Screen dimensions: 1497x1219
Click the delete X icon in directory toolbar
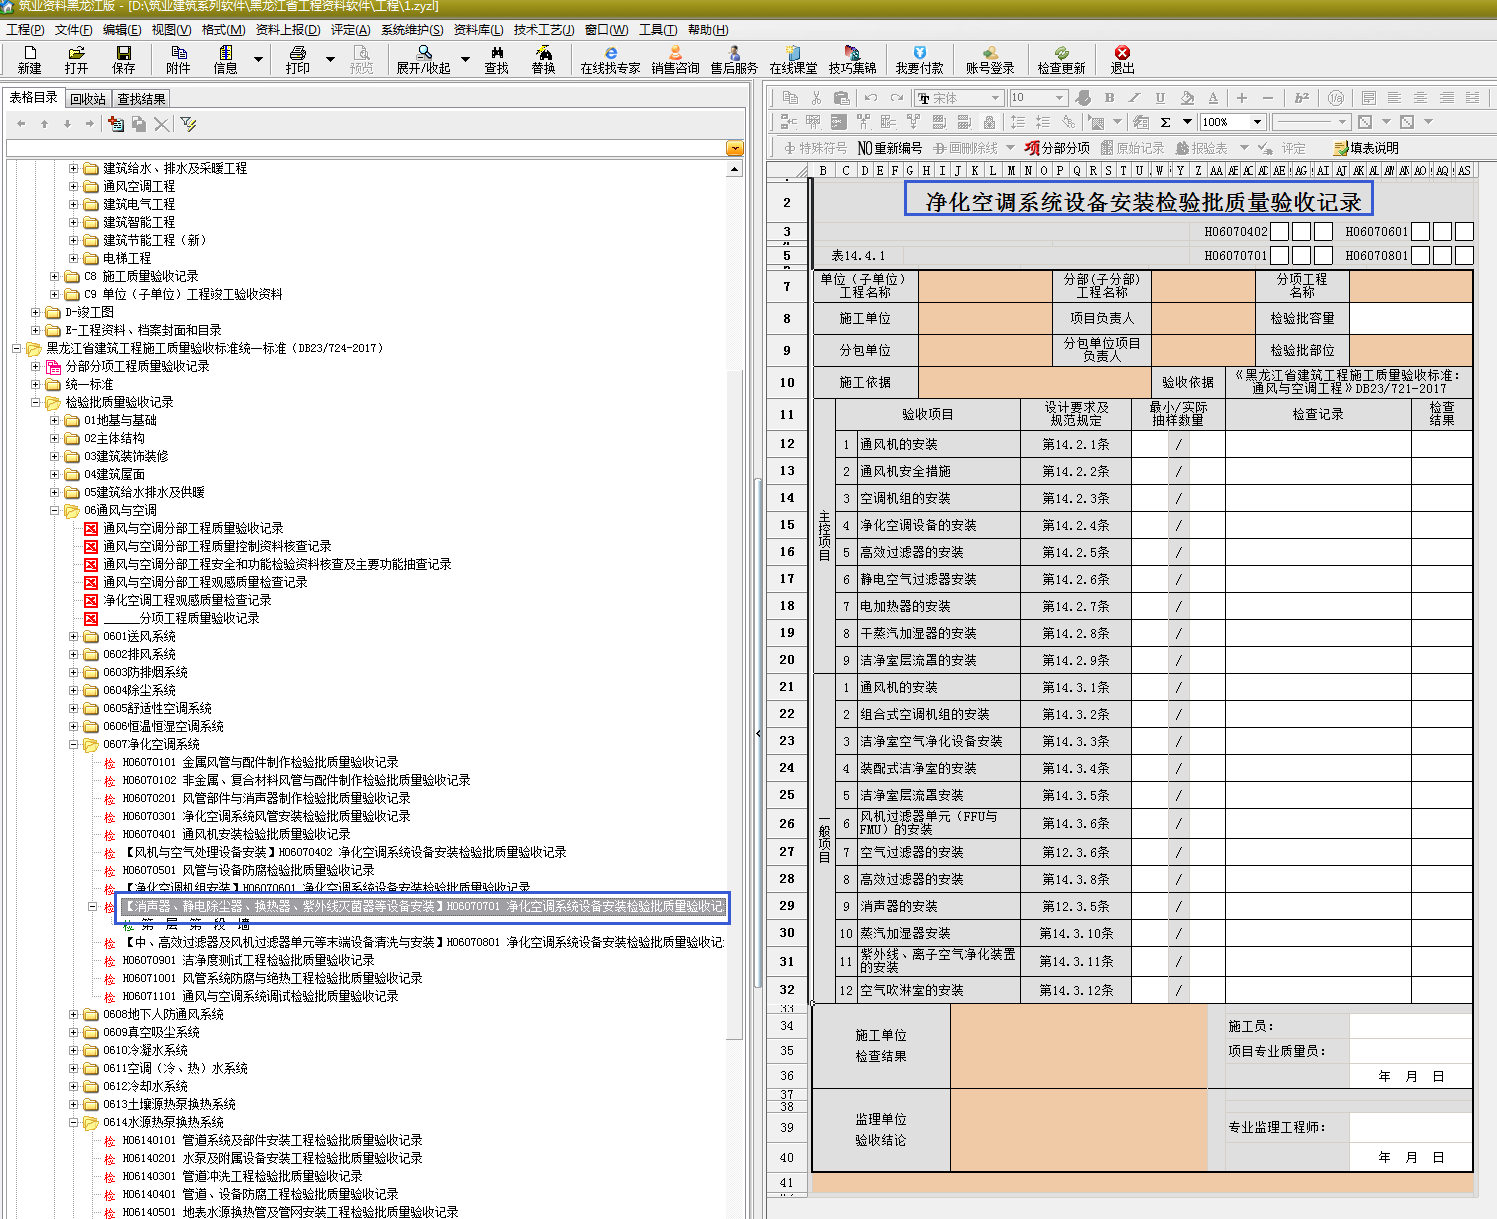[x=162, y=123]
